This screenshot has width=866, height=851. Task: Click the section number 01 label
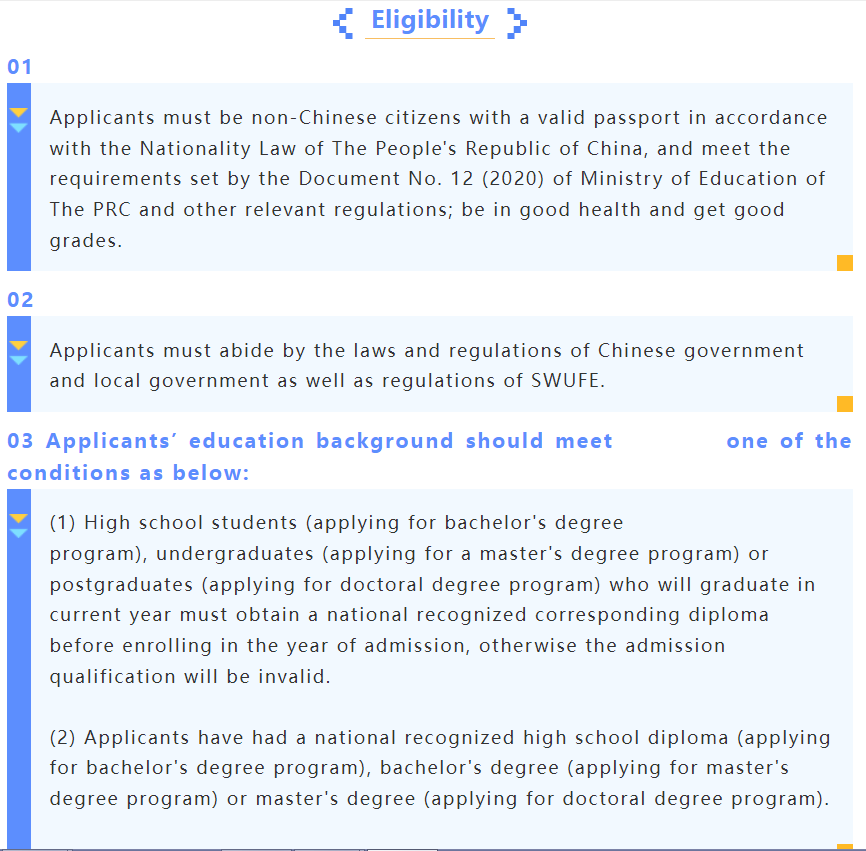pyautogui.click(x=20, y=67)
